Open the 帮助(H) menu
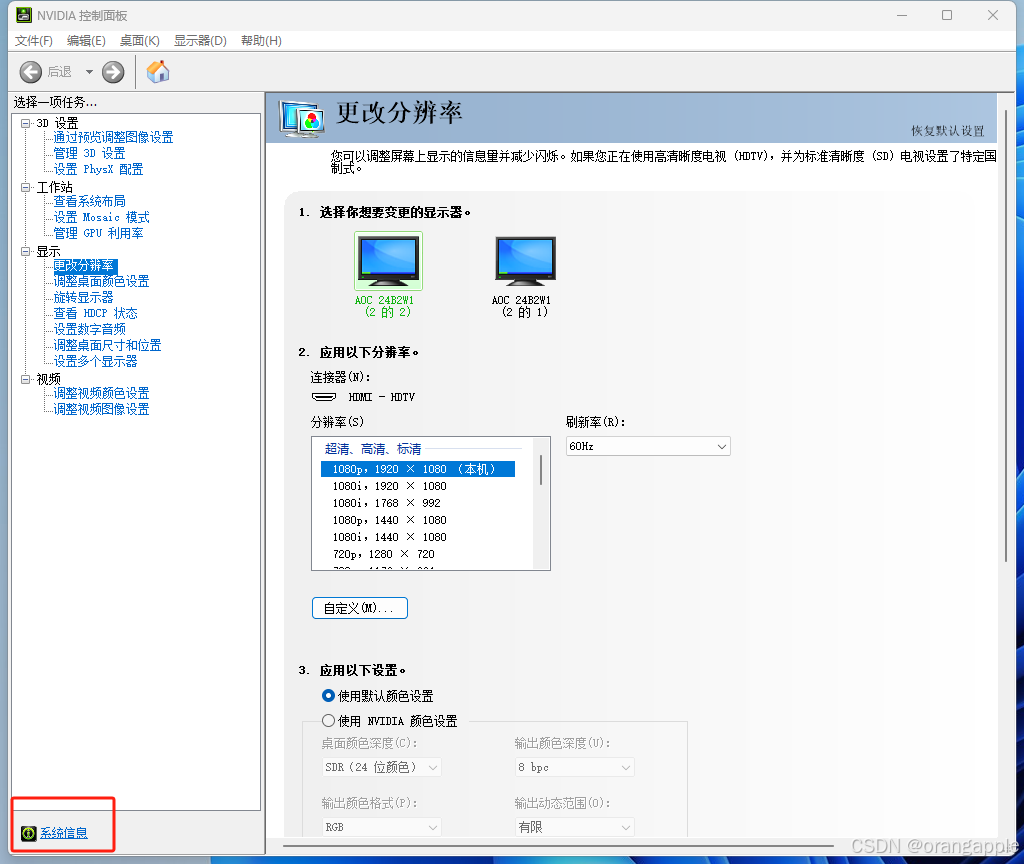 tap(261, 40)
